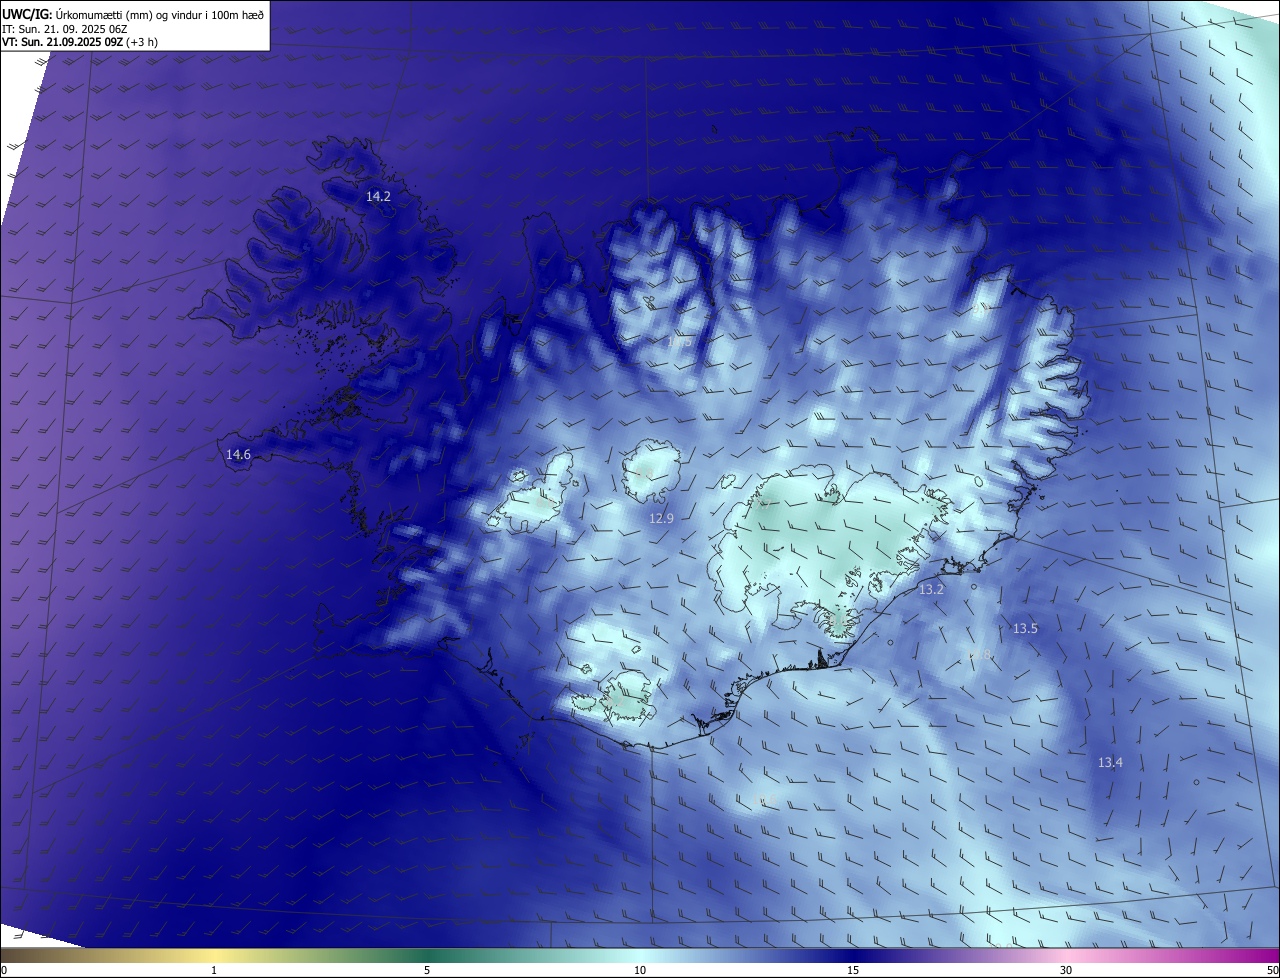This screenshot has width=1280, height=978.
Task: Click the colorbar tick label 1
Action: [214, 970]
